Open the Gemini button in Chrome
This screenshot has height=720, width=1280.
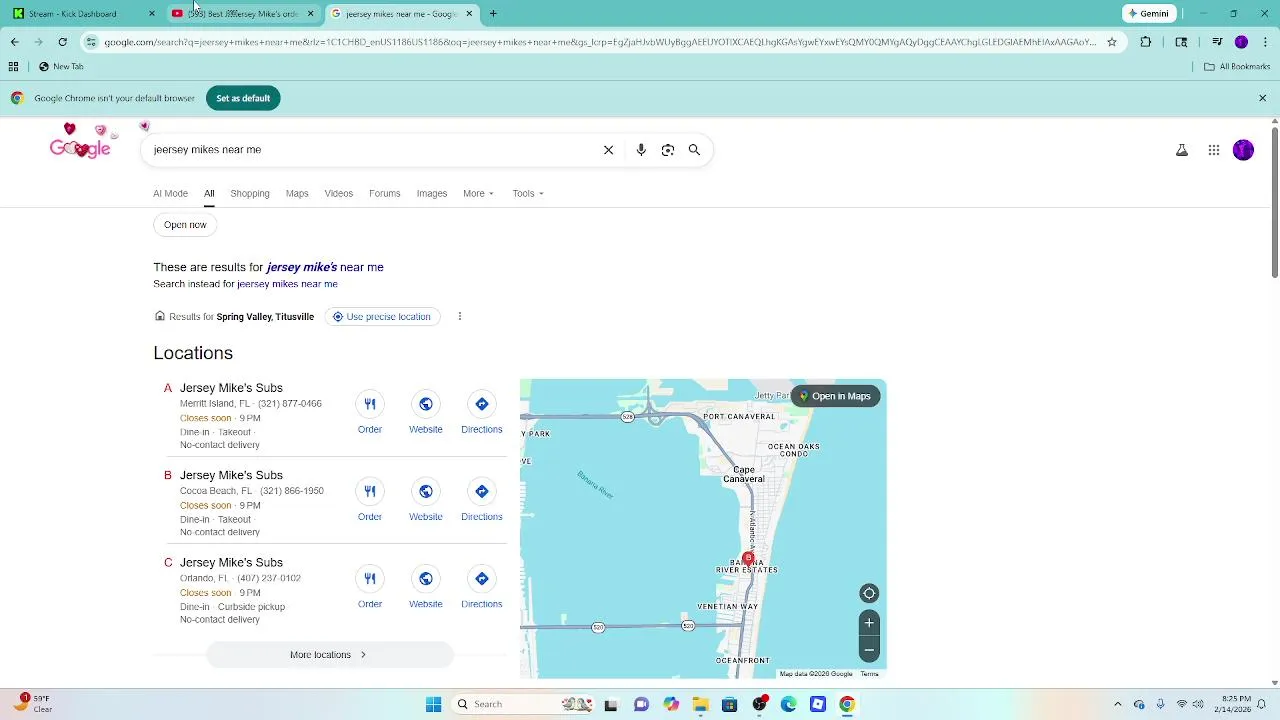click(x=1148, y=14)
